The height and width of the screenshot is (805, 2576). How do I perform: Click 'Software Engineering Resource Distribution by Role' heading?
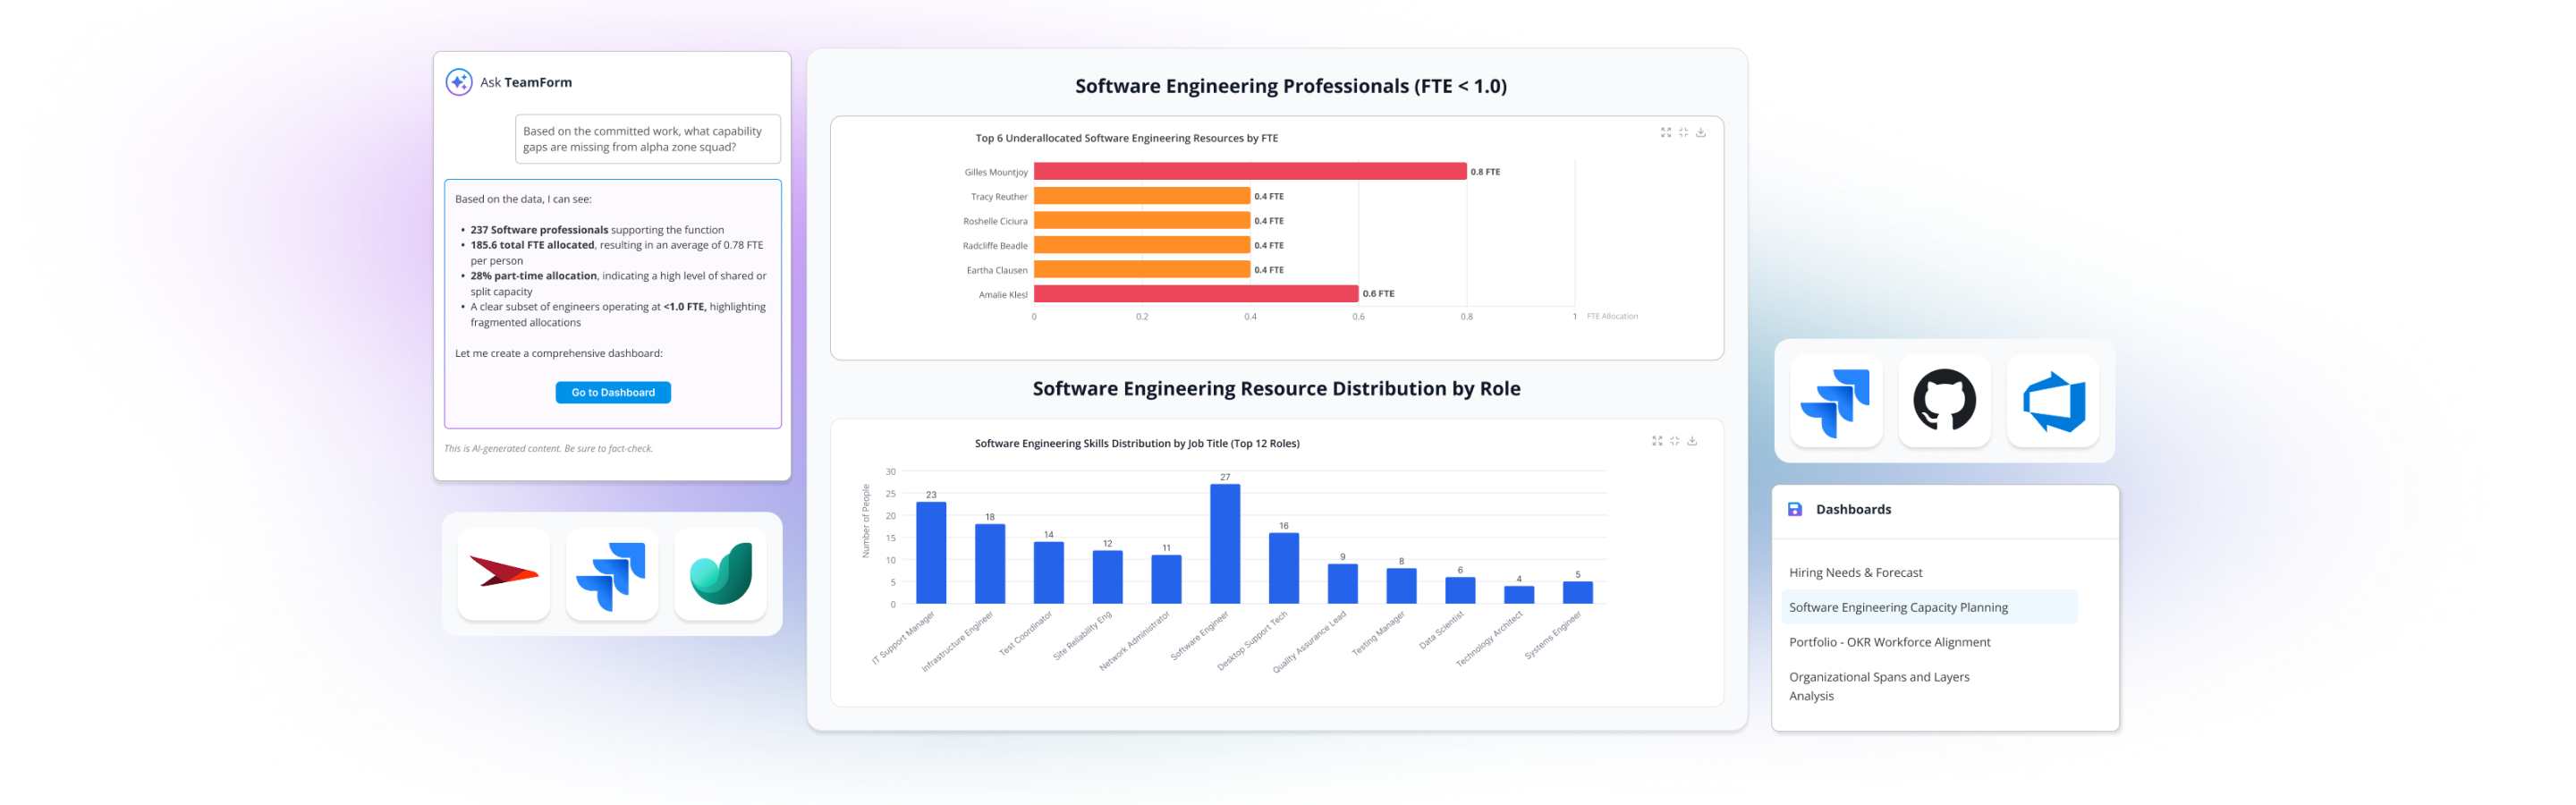click(x=1276, y=388)
